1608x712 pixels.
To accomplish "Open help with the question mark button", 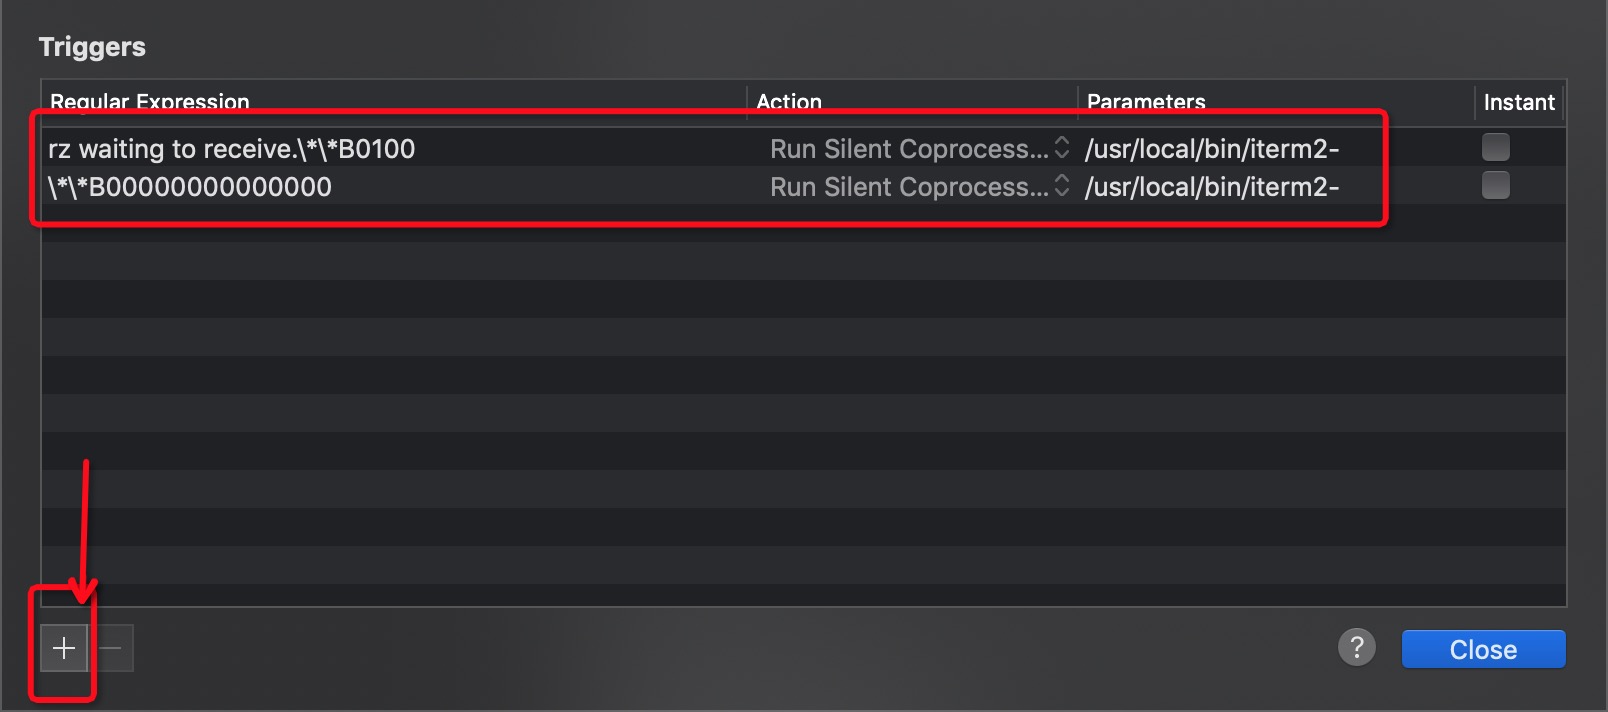I will (x=1356, y=648).
